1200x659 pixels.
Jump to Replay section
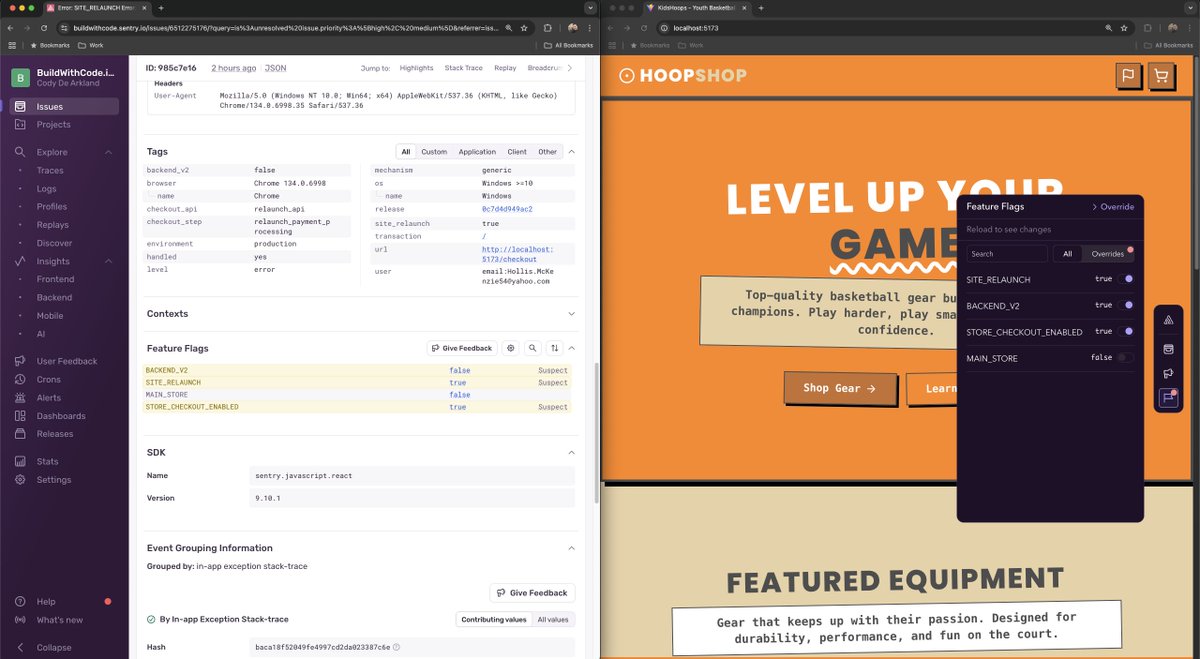pyautogui.click(x=505, y=68)
